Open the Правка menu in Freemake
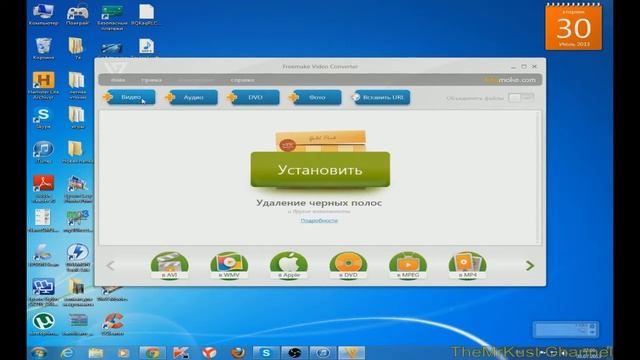 (151, 80)
